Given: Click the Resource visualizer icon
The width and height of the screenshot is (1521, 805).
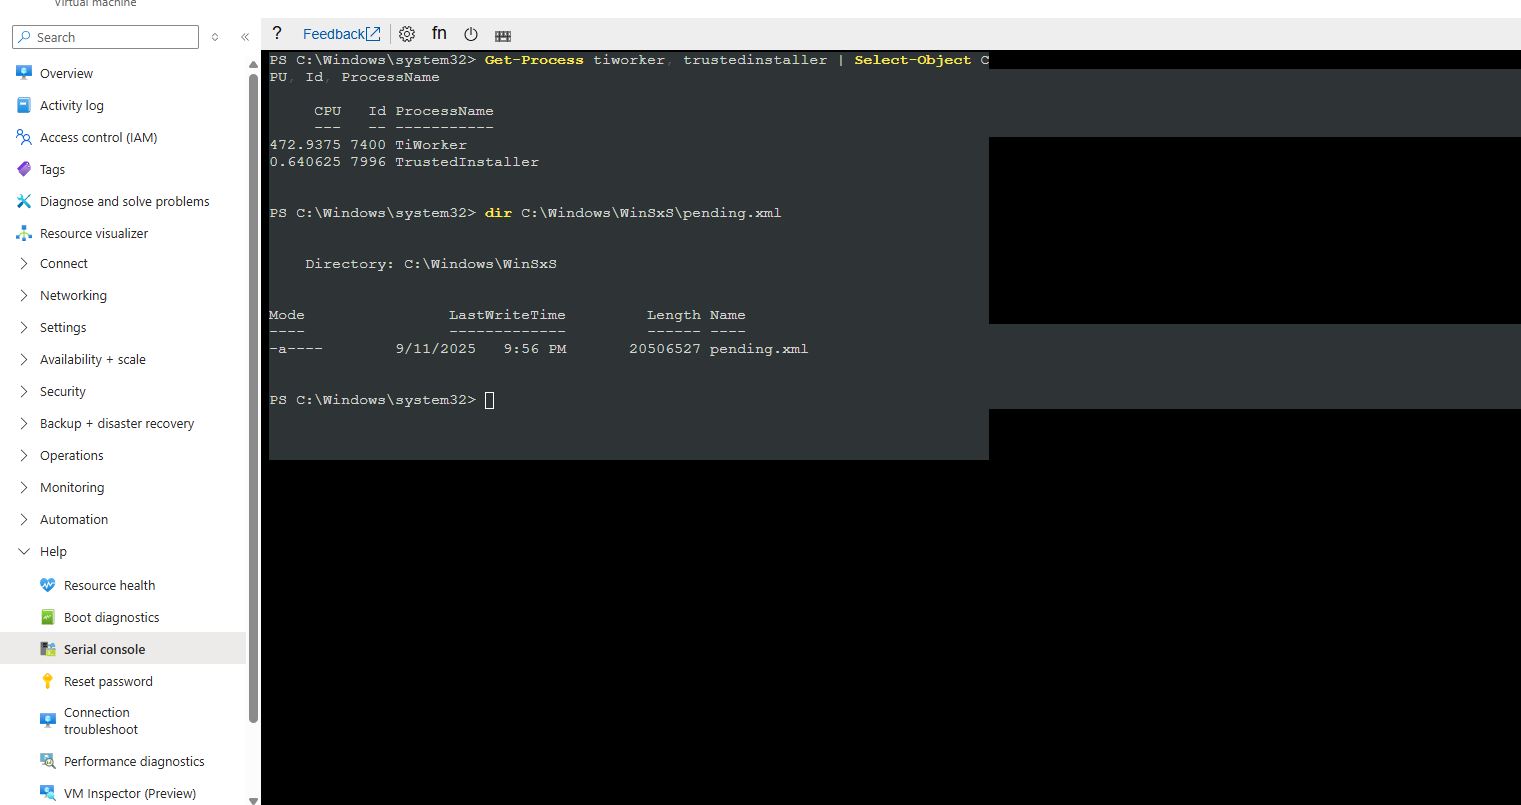Looking at the screenshot, I should (x=24, y=233).
